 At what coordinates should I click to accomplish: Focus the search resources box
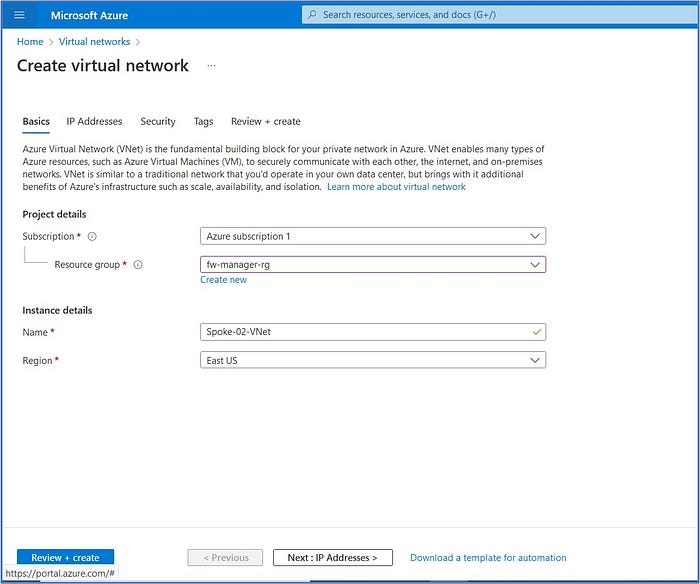500,15
